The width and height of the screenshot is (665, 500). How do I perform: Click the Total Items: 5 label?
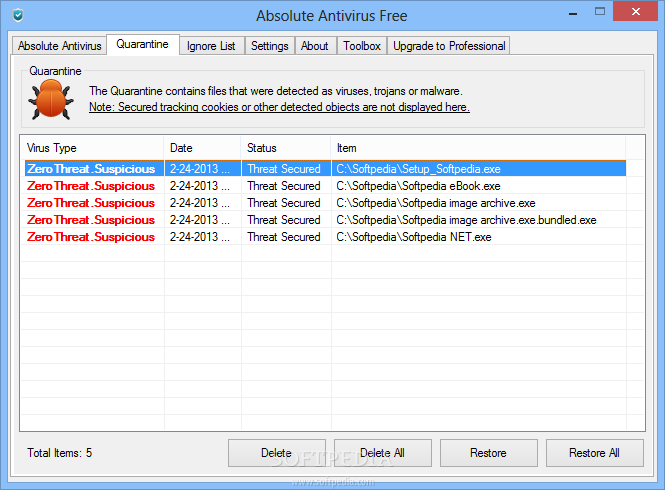click(x=59, y=453)
